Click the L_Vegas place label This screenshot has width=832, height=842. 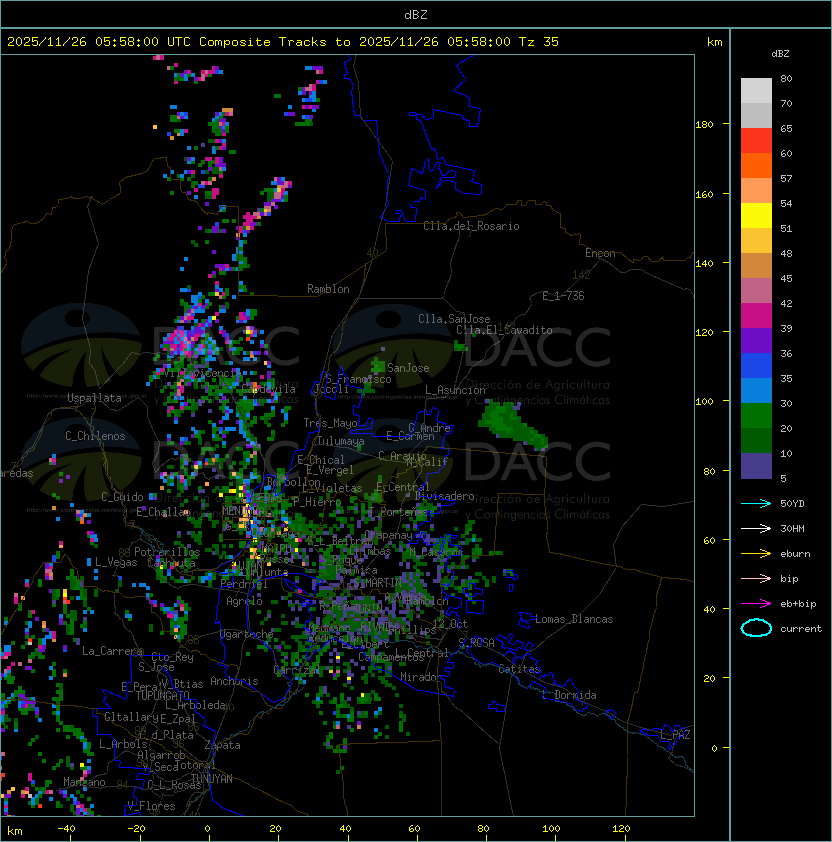116,562
